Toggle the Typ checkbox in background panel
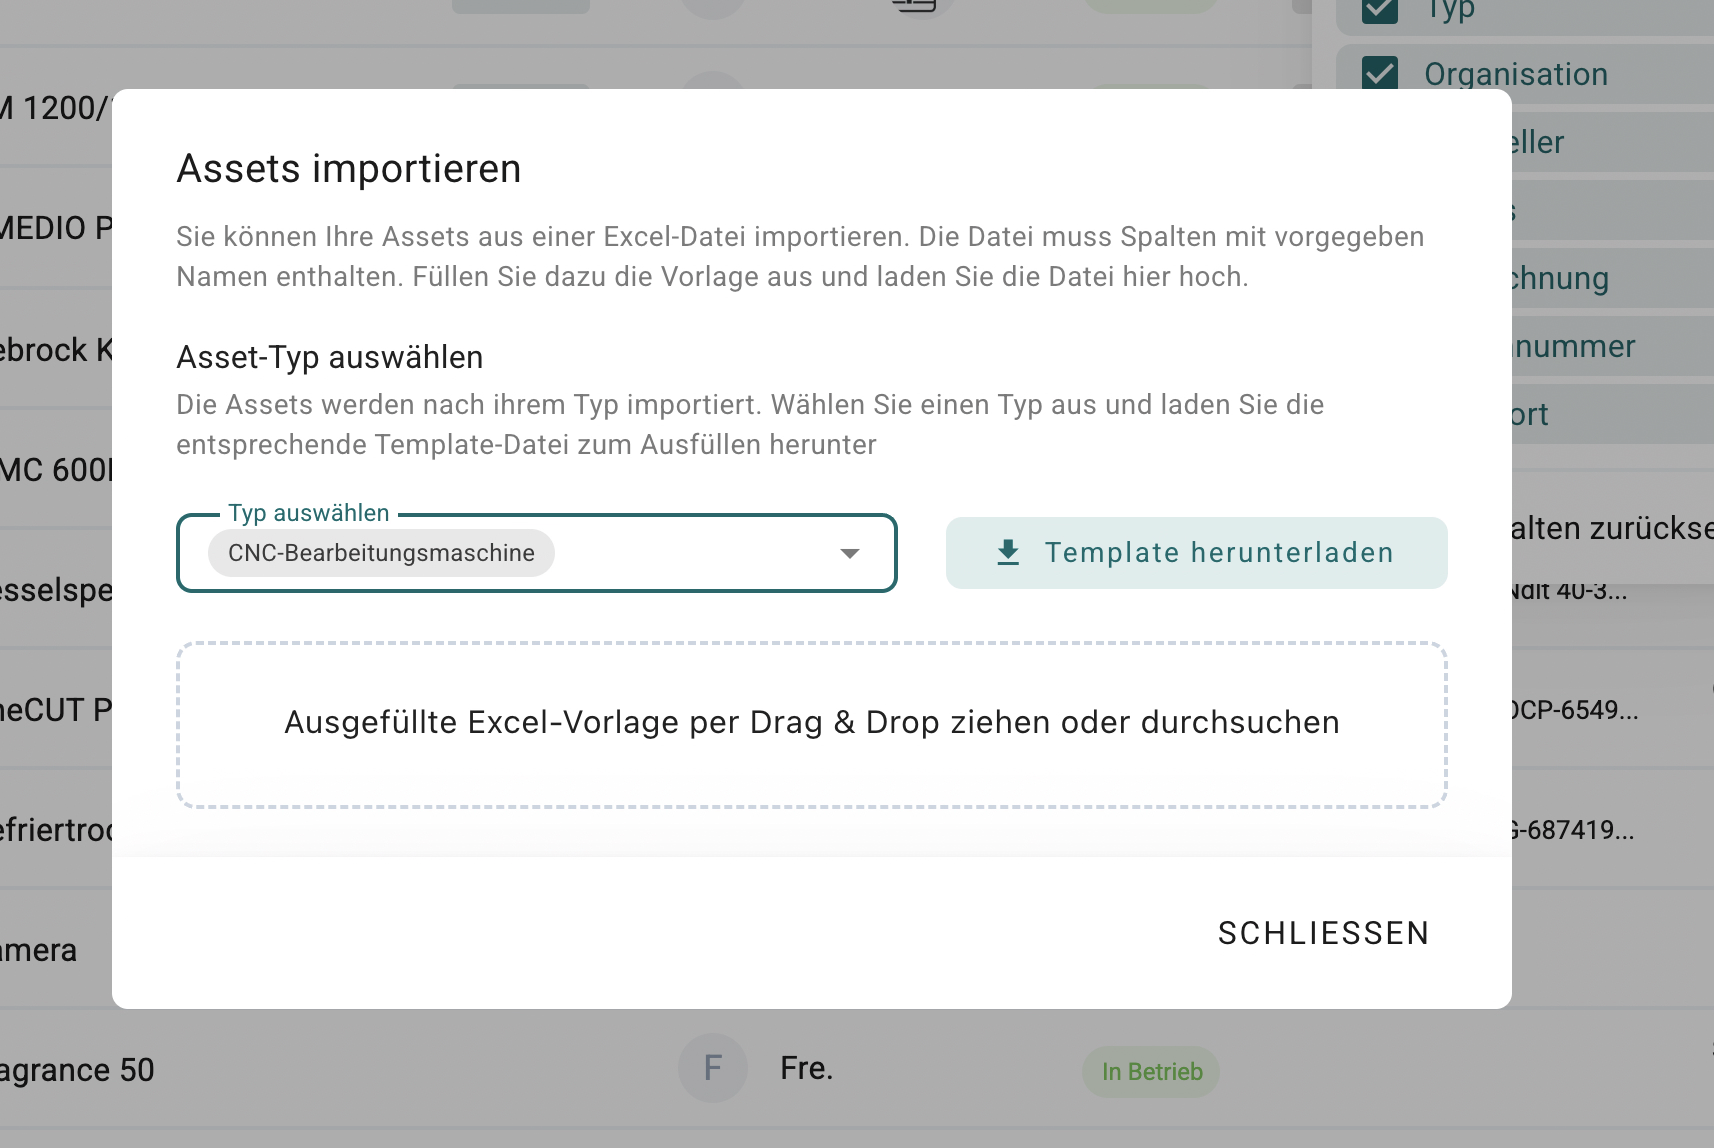This screenshot has width=1714, height=1148. 1380,10
